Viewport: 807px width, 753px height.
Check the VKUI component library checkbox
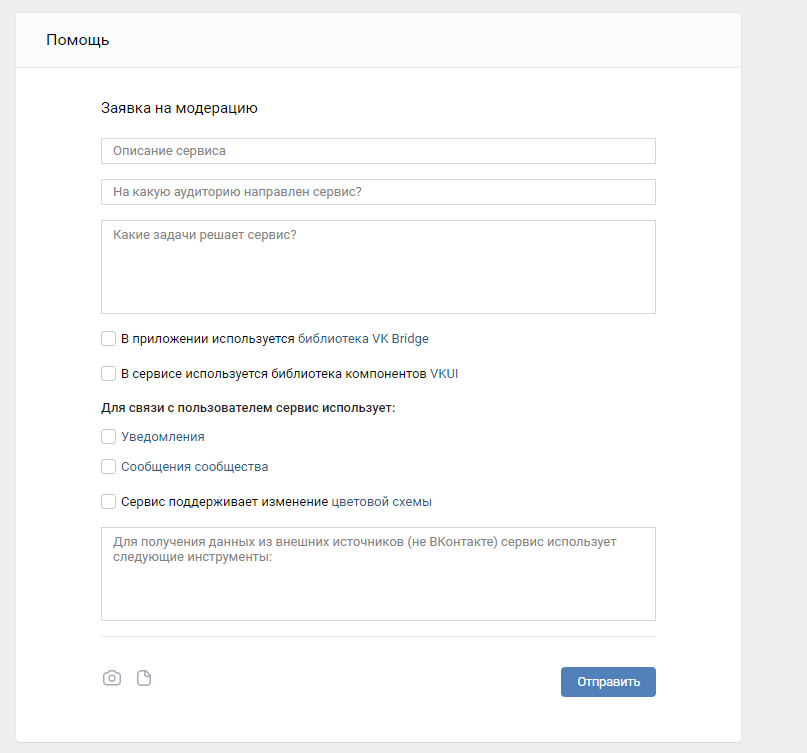tap(109, 374)
